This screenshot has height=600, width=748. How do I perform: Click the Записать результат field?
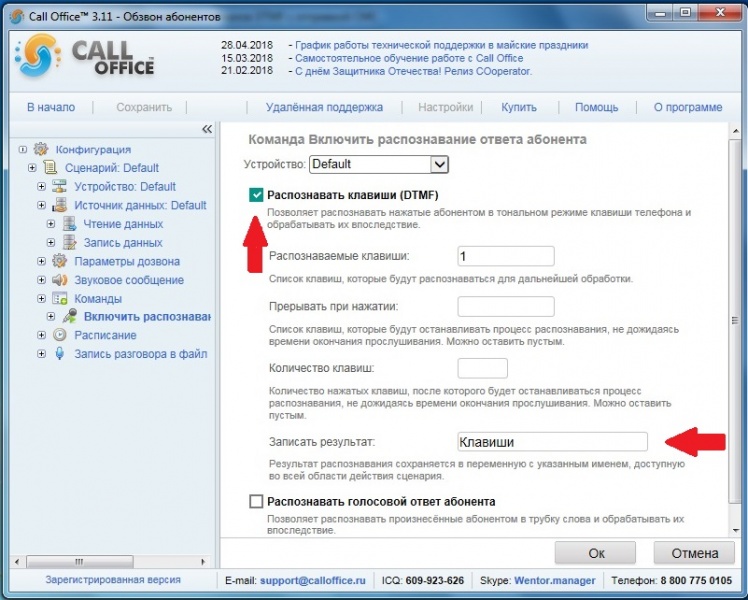click(552, 442)
